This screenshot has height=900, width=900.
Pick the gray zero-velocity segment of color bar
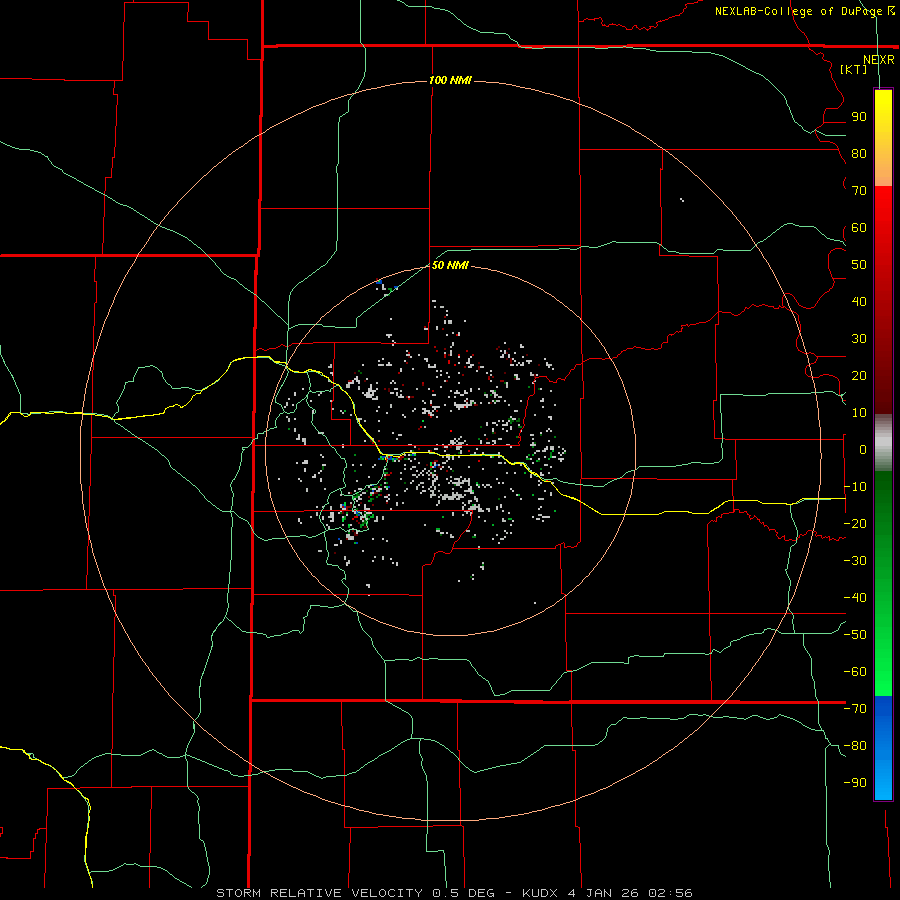pos(883,443)
